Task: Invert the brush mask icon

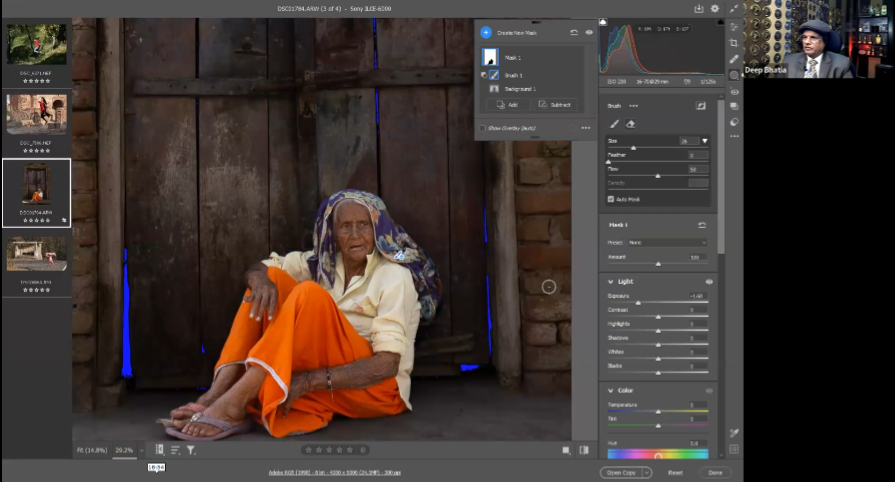Action: coord(701,104)
